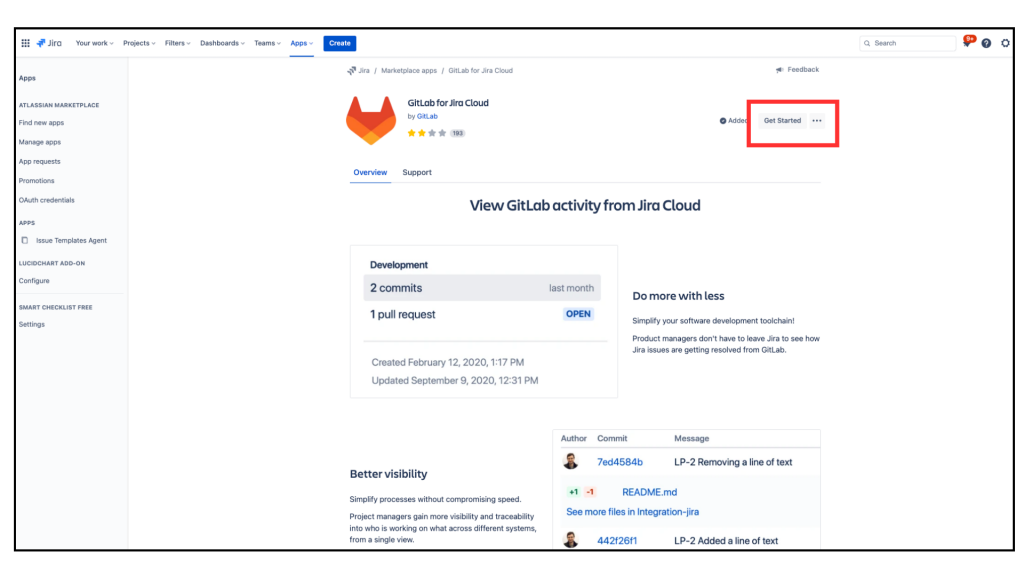Viewport: 1024px width, 576px height.
Task: Click 'LP-2 Removing a line of text' message
Action: click(733, 462)
